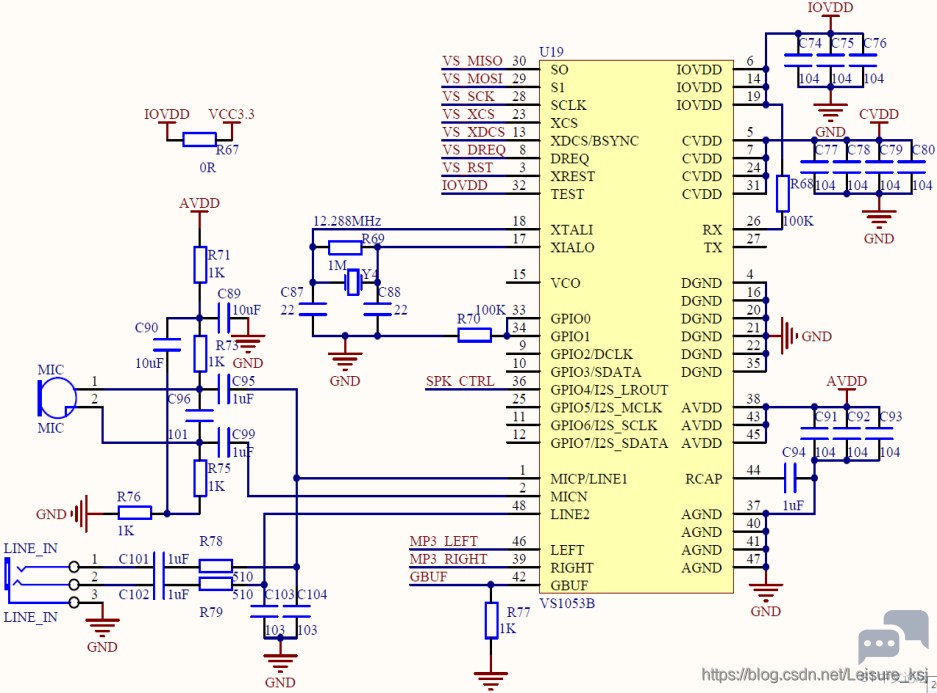Image resolution: width=937 pixels, height=693 pixels.
Task: Click the XDCS/BSYNC pin name
Action: [x=595, y=141]
